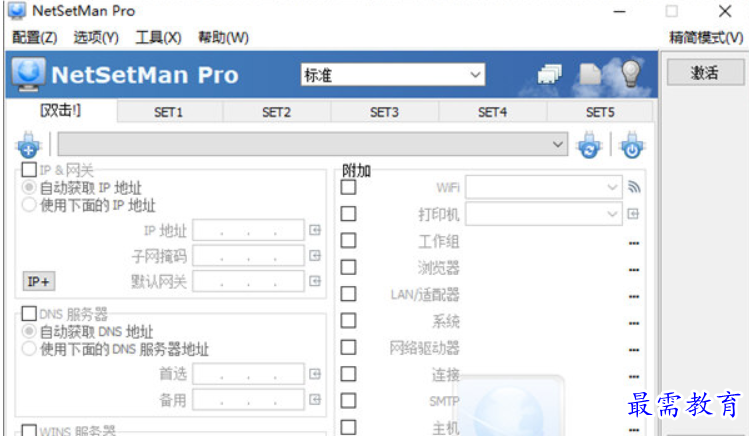This screenshot has height=436, width=749.
Task: Enable the IP & 网关 checkbox
Action: (29, 170)
